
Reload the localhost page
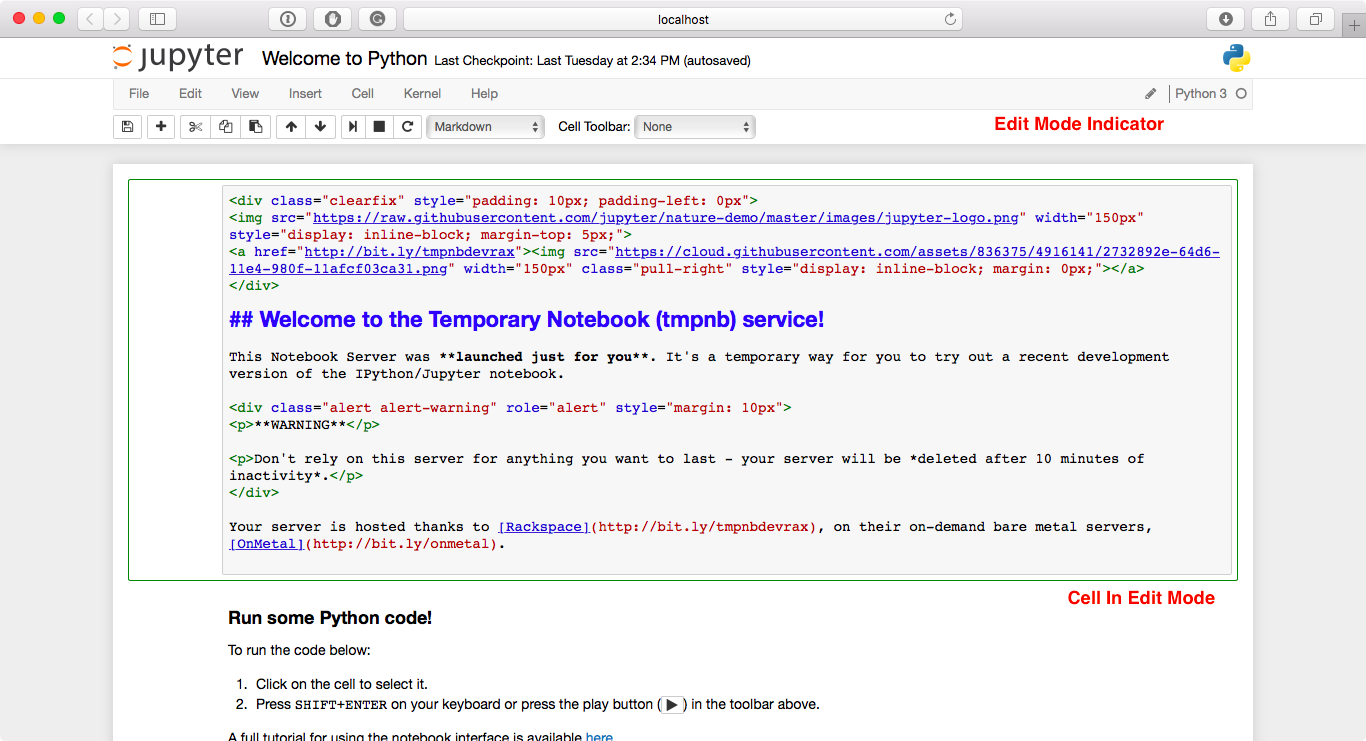tap(950, 19)
